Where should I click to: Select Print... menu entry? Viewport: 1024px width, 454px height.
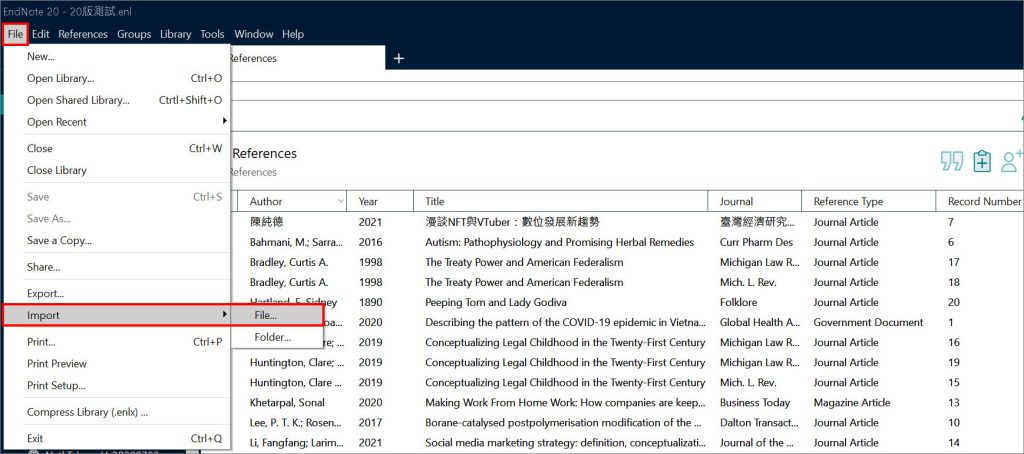pyautogui.click(x=117, y=342)
